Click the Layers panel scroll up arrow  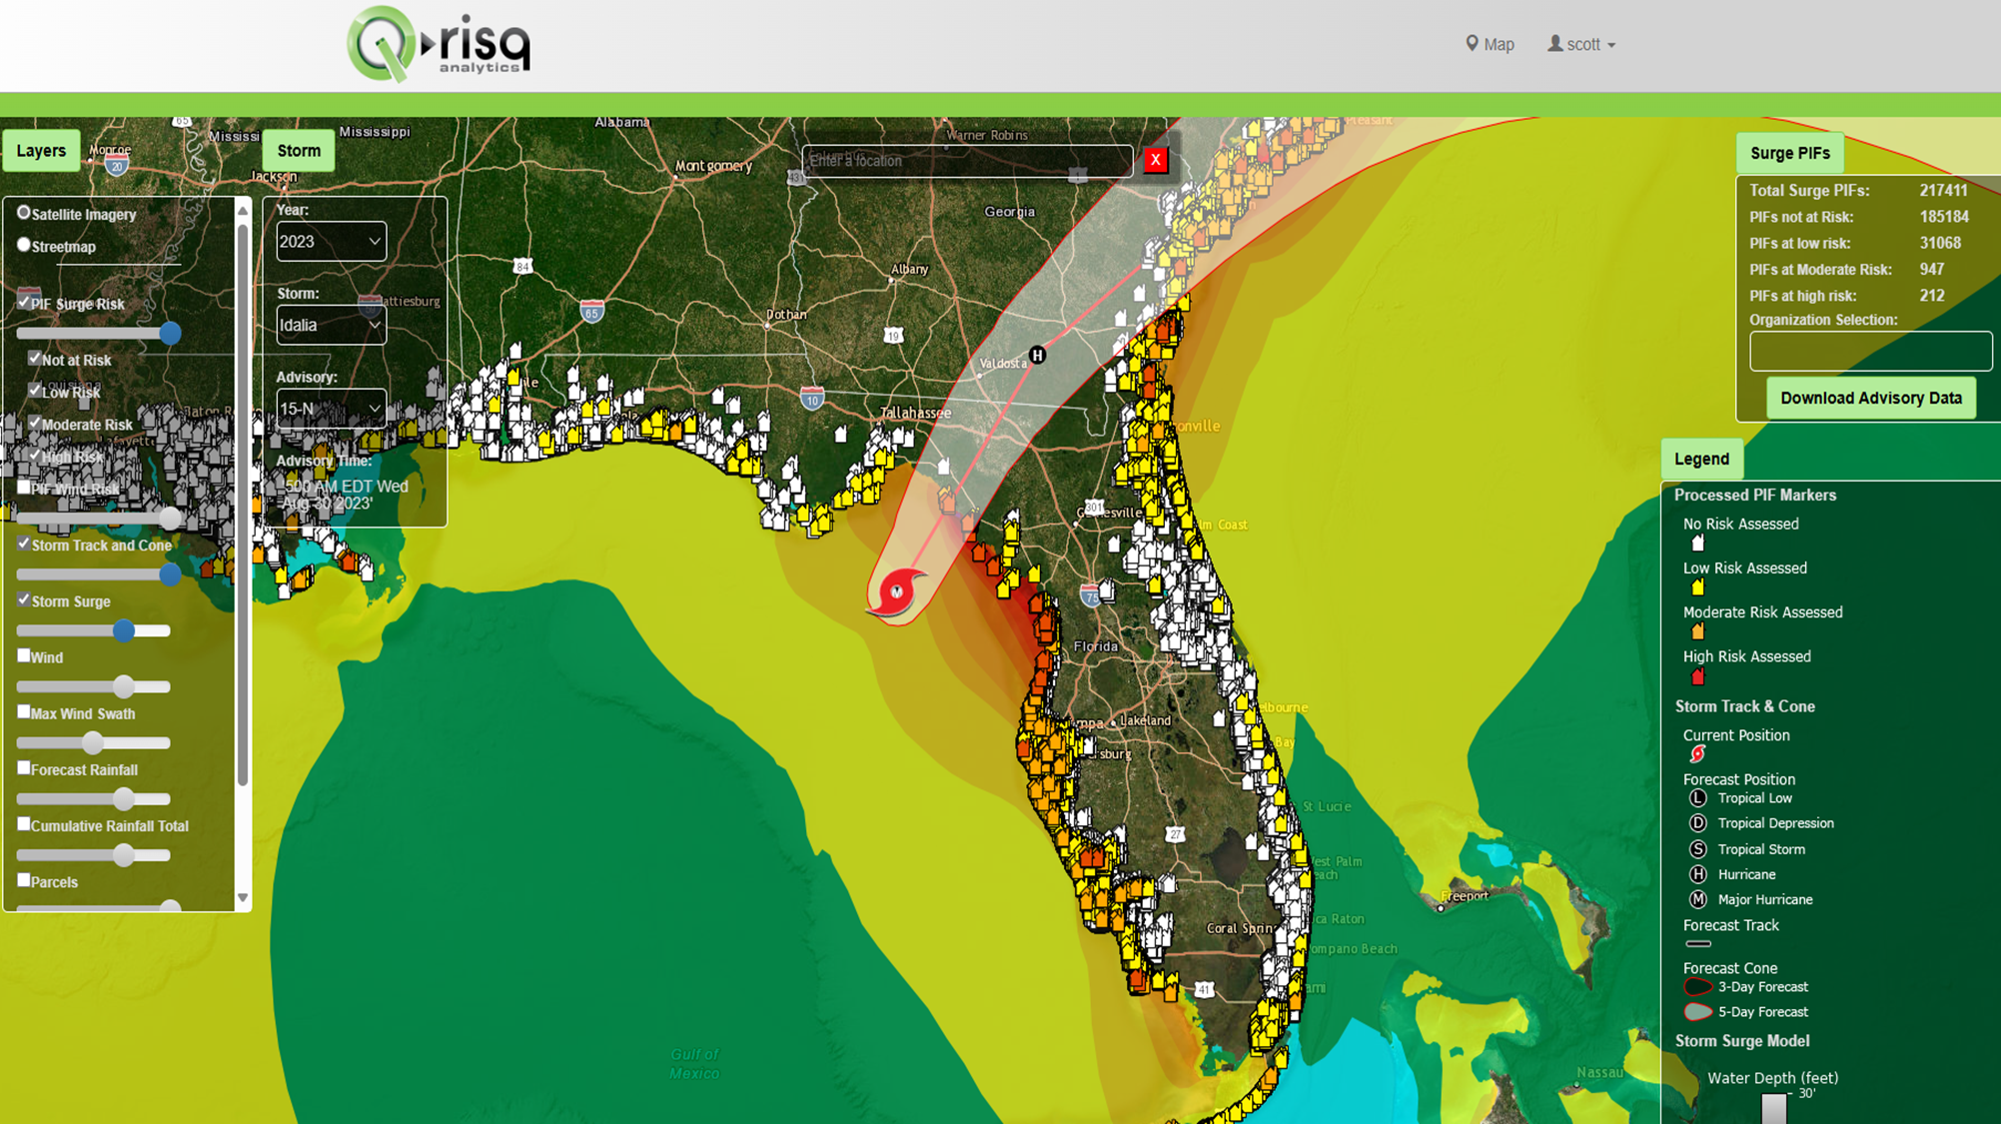click(242, 211)
